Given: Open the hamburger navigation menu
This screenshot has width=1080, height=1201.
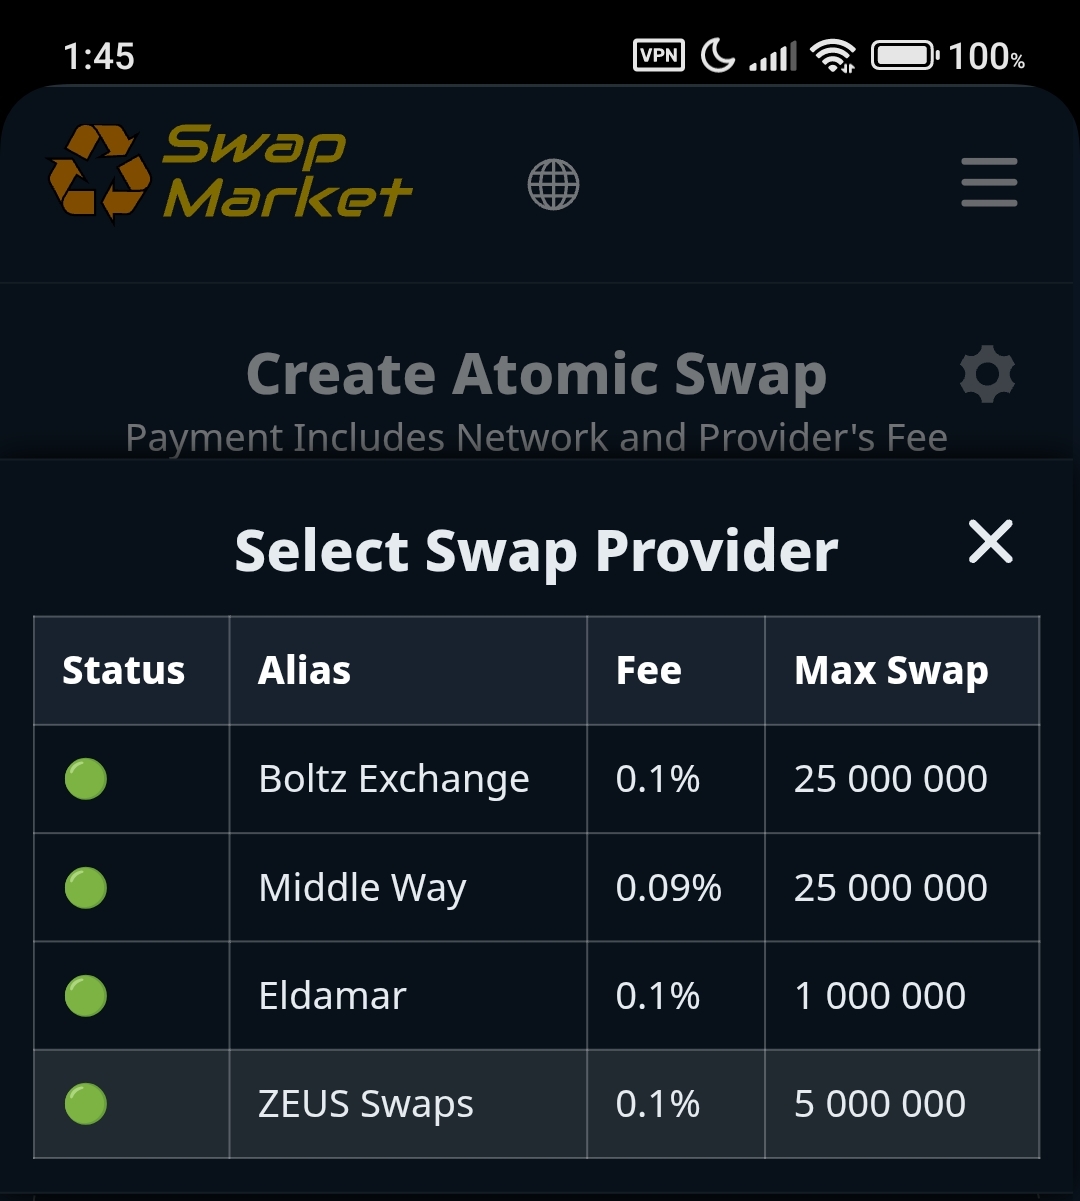Looking at the screenshot, I should 989,183.
